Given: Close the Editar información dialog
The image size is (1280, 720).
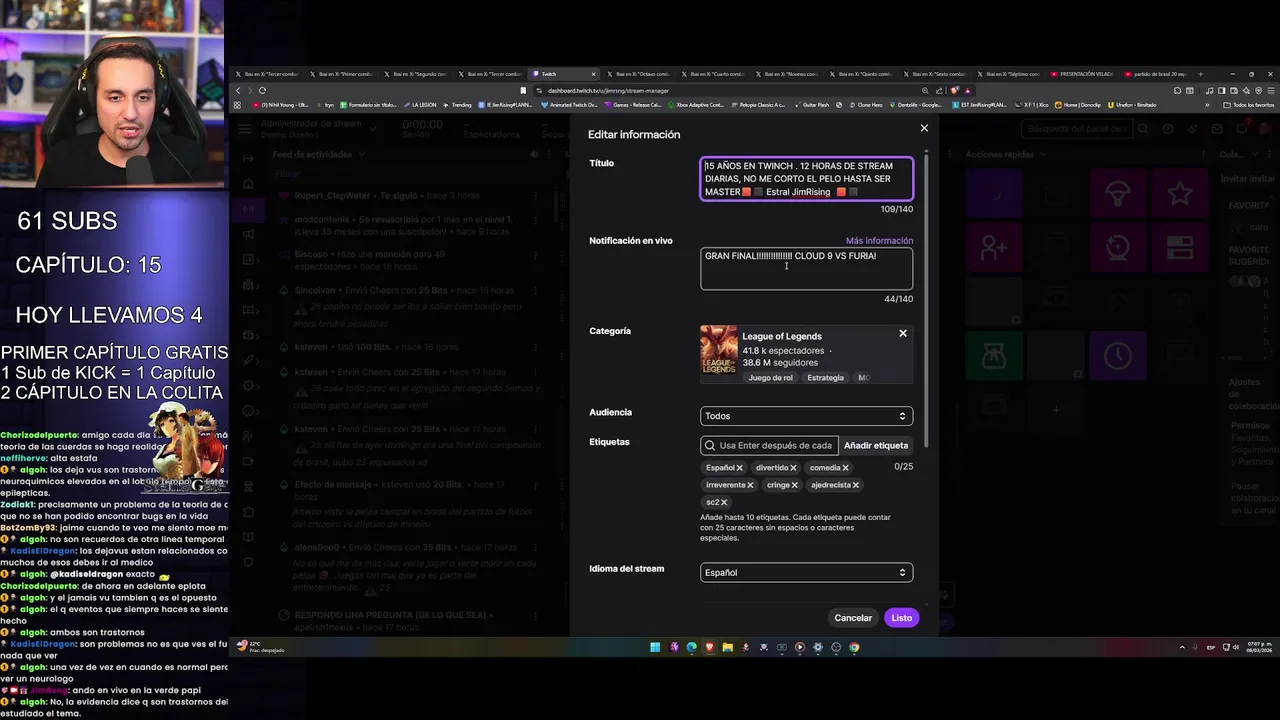Looking at the screenshot, I should pos(924,128).
